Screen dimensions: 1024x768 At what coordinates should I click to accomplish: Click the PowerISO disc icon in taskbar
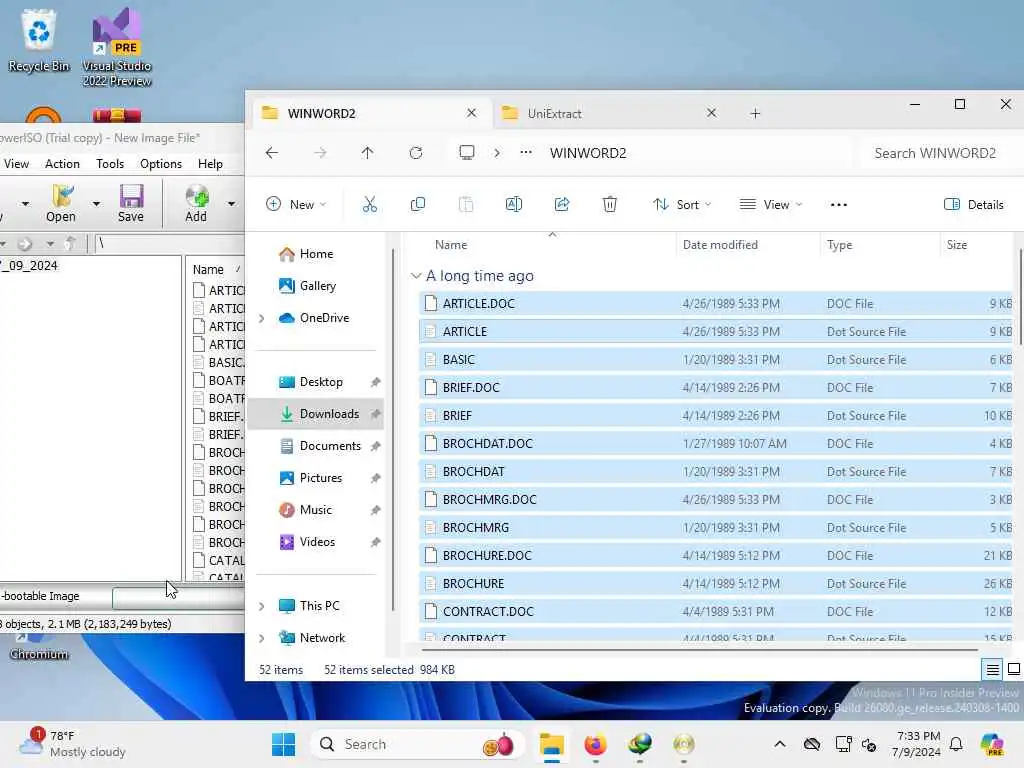tap(684, 744)
